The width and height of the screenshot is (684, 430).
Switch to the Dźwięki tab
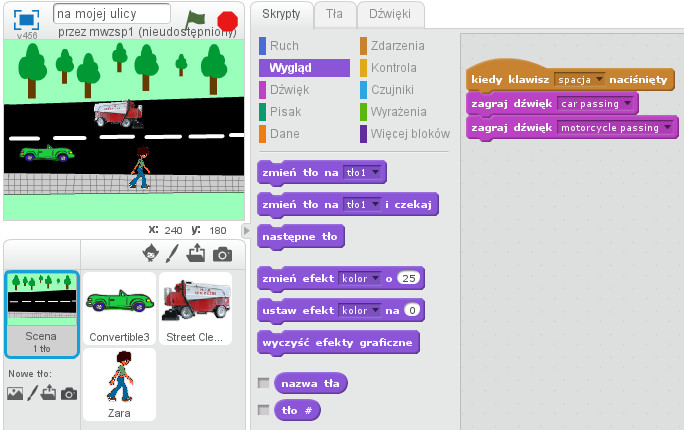point(390,14)
